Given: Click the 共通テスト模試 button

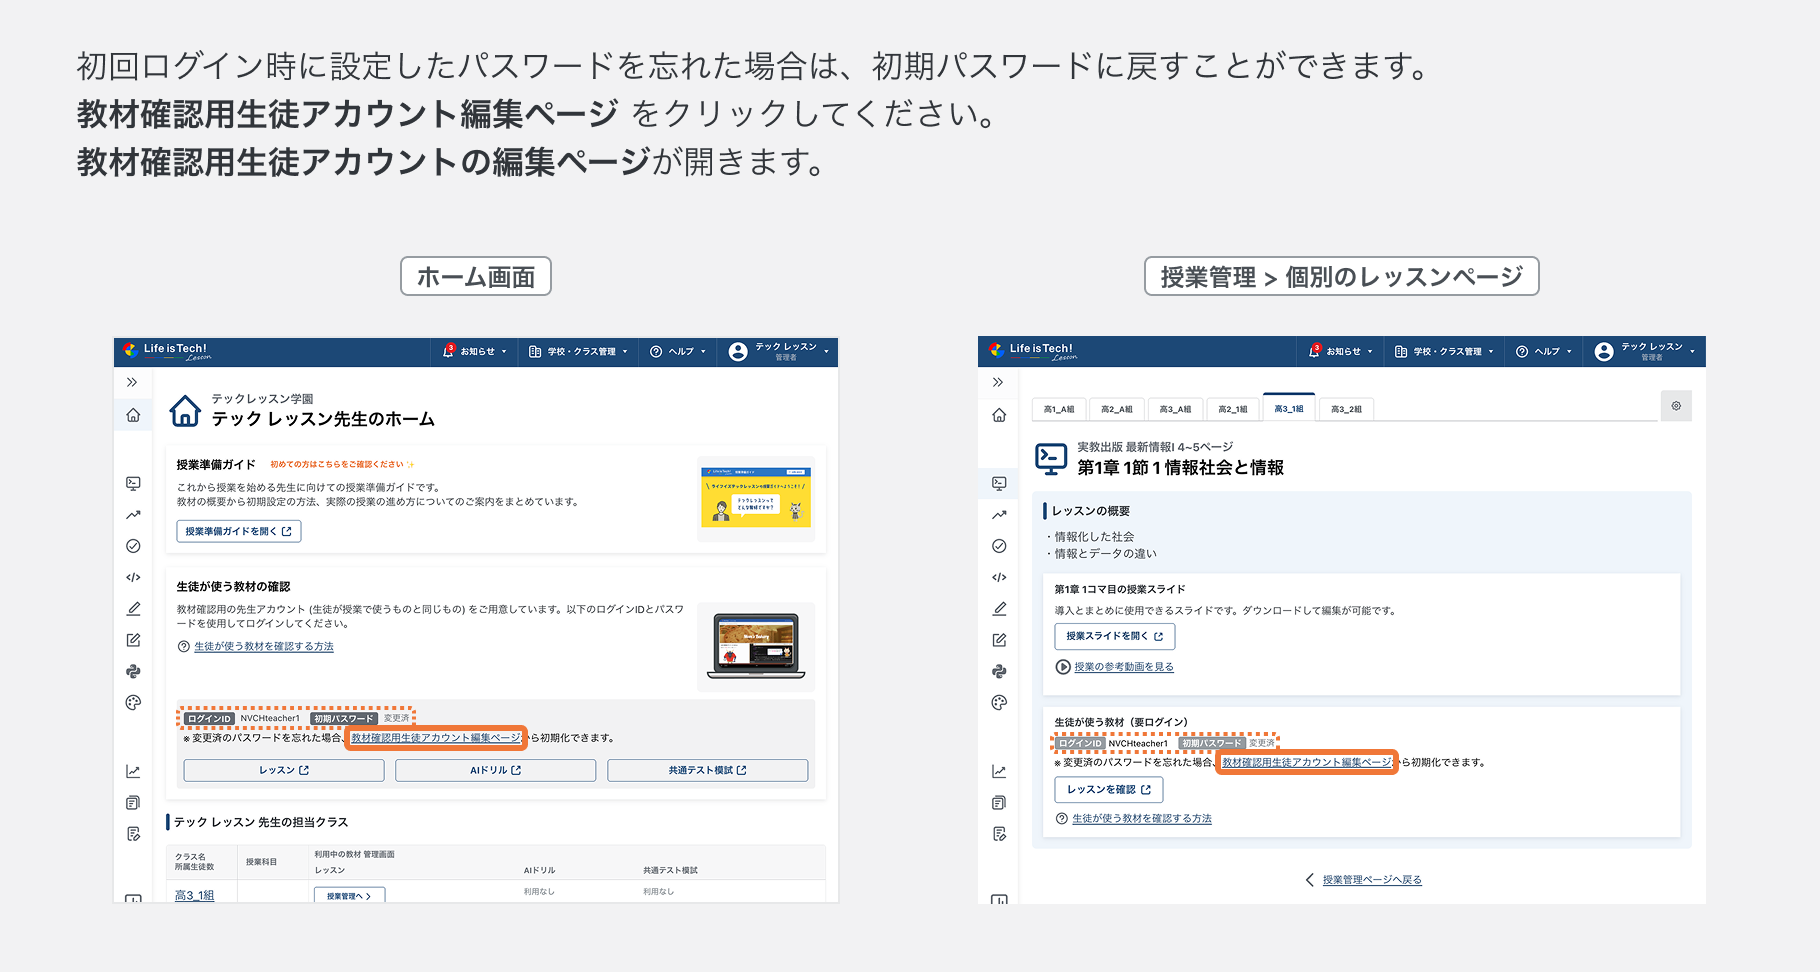Looking at the screenshot, I should (708, 770).
